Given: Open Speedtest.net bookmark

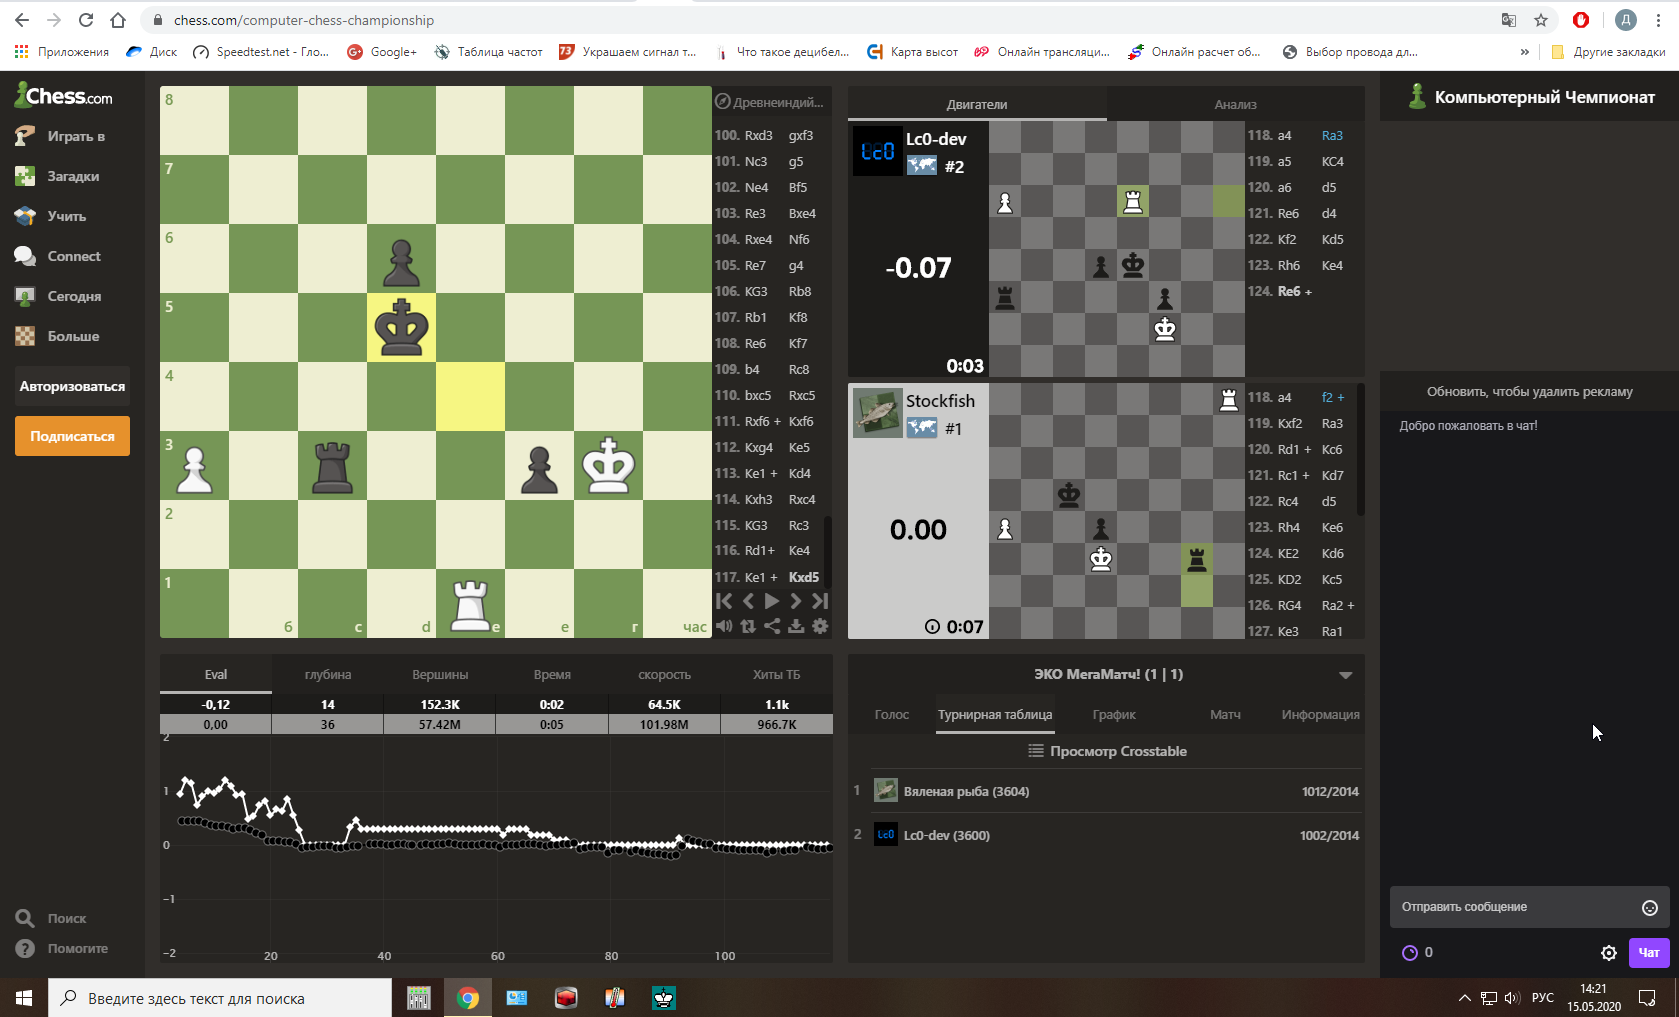Looking at the screenshot, I should point(261,52).
